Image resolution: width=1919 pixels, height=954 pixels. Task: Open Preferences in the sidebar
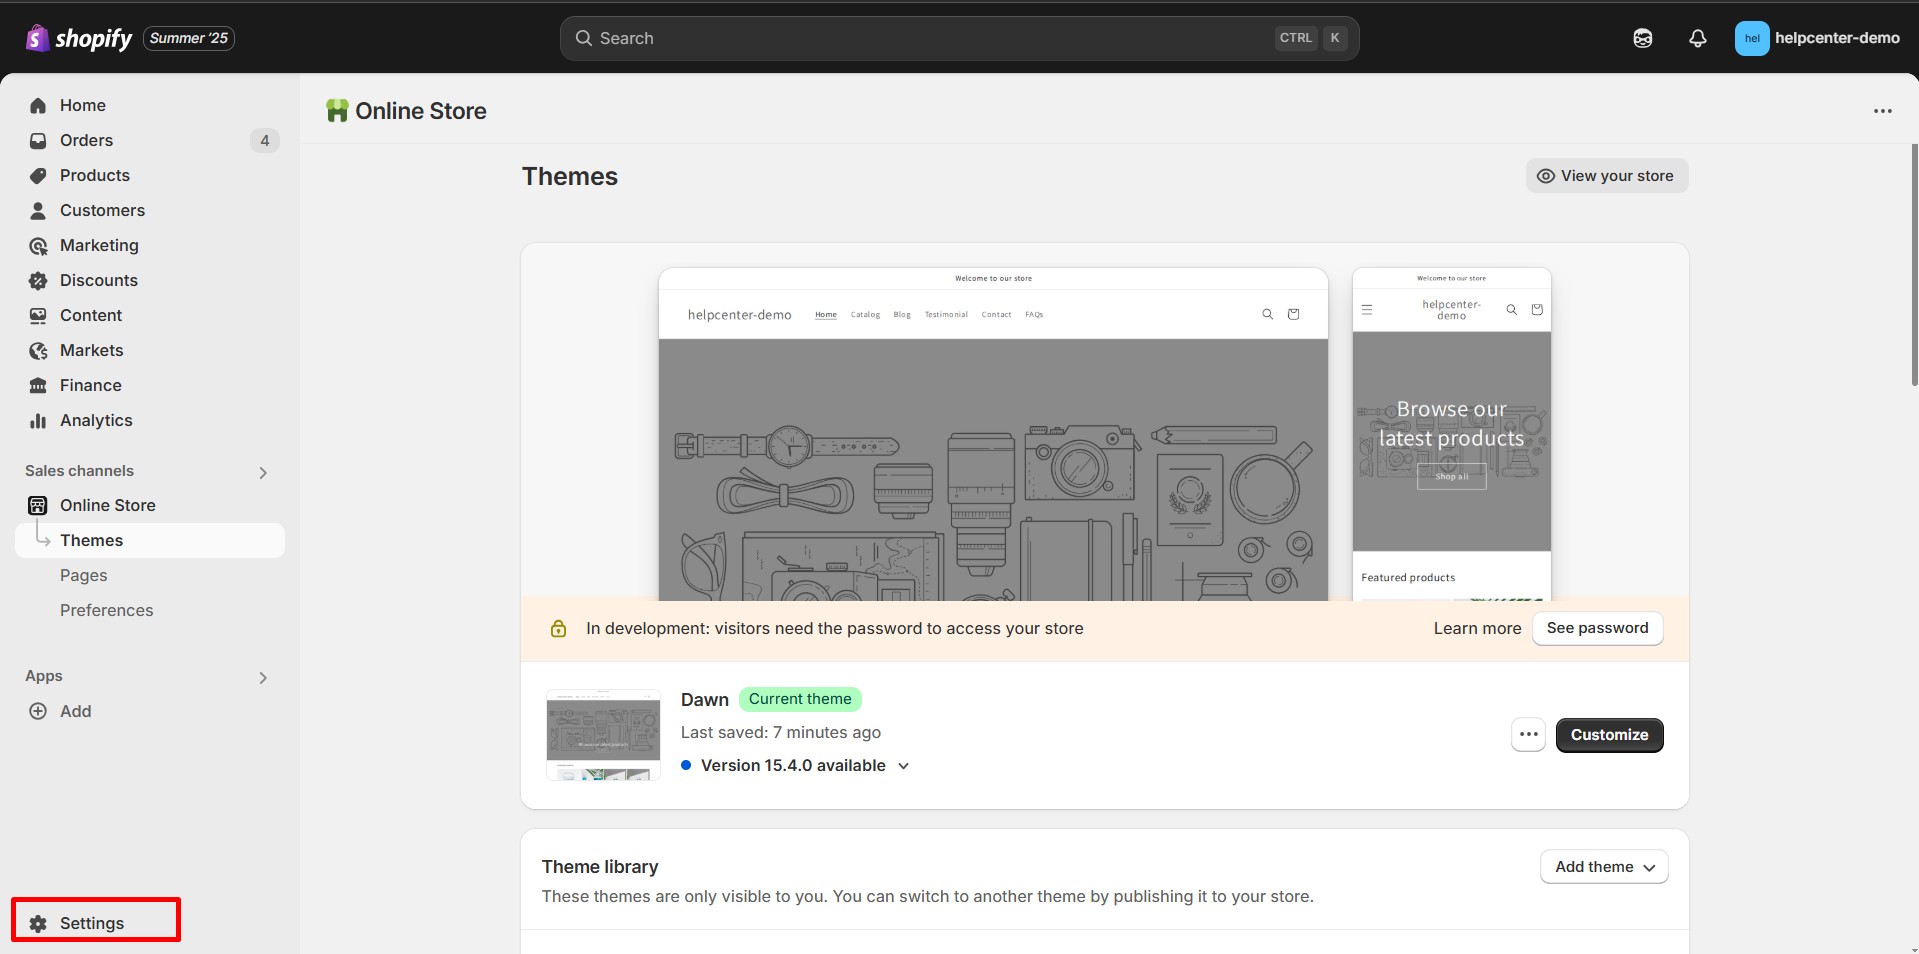(x=106, y=610)
